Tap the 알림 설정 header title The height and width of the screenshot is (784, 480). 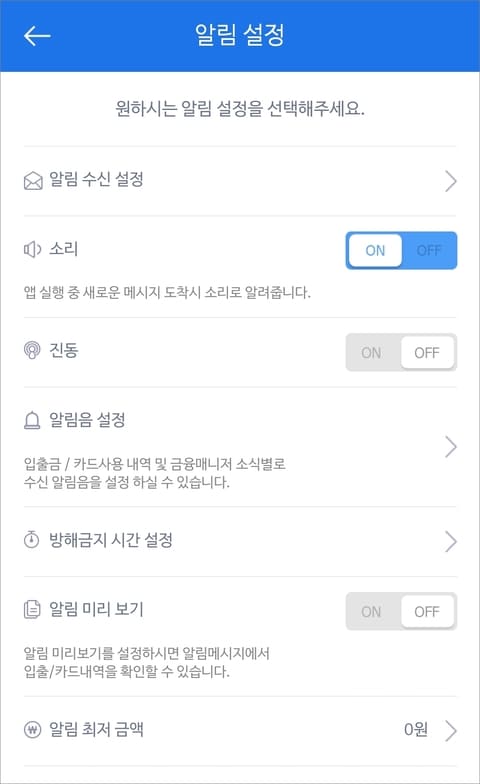240,35
